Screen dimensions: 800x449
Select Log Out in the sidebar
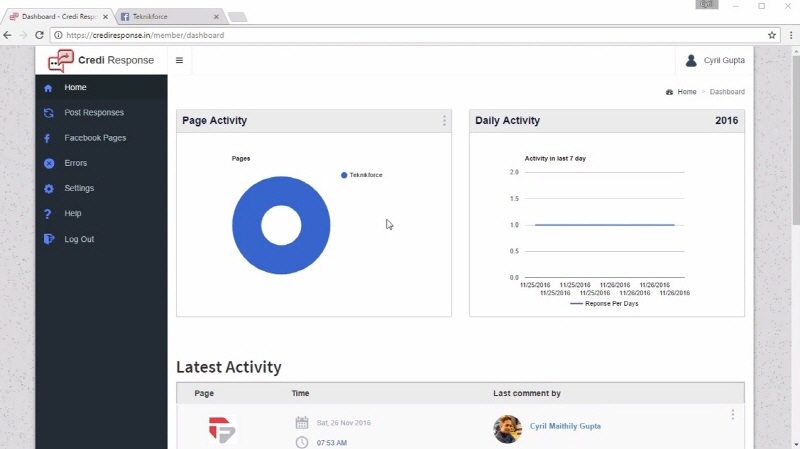101,239
